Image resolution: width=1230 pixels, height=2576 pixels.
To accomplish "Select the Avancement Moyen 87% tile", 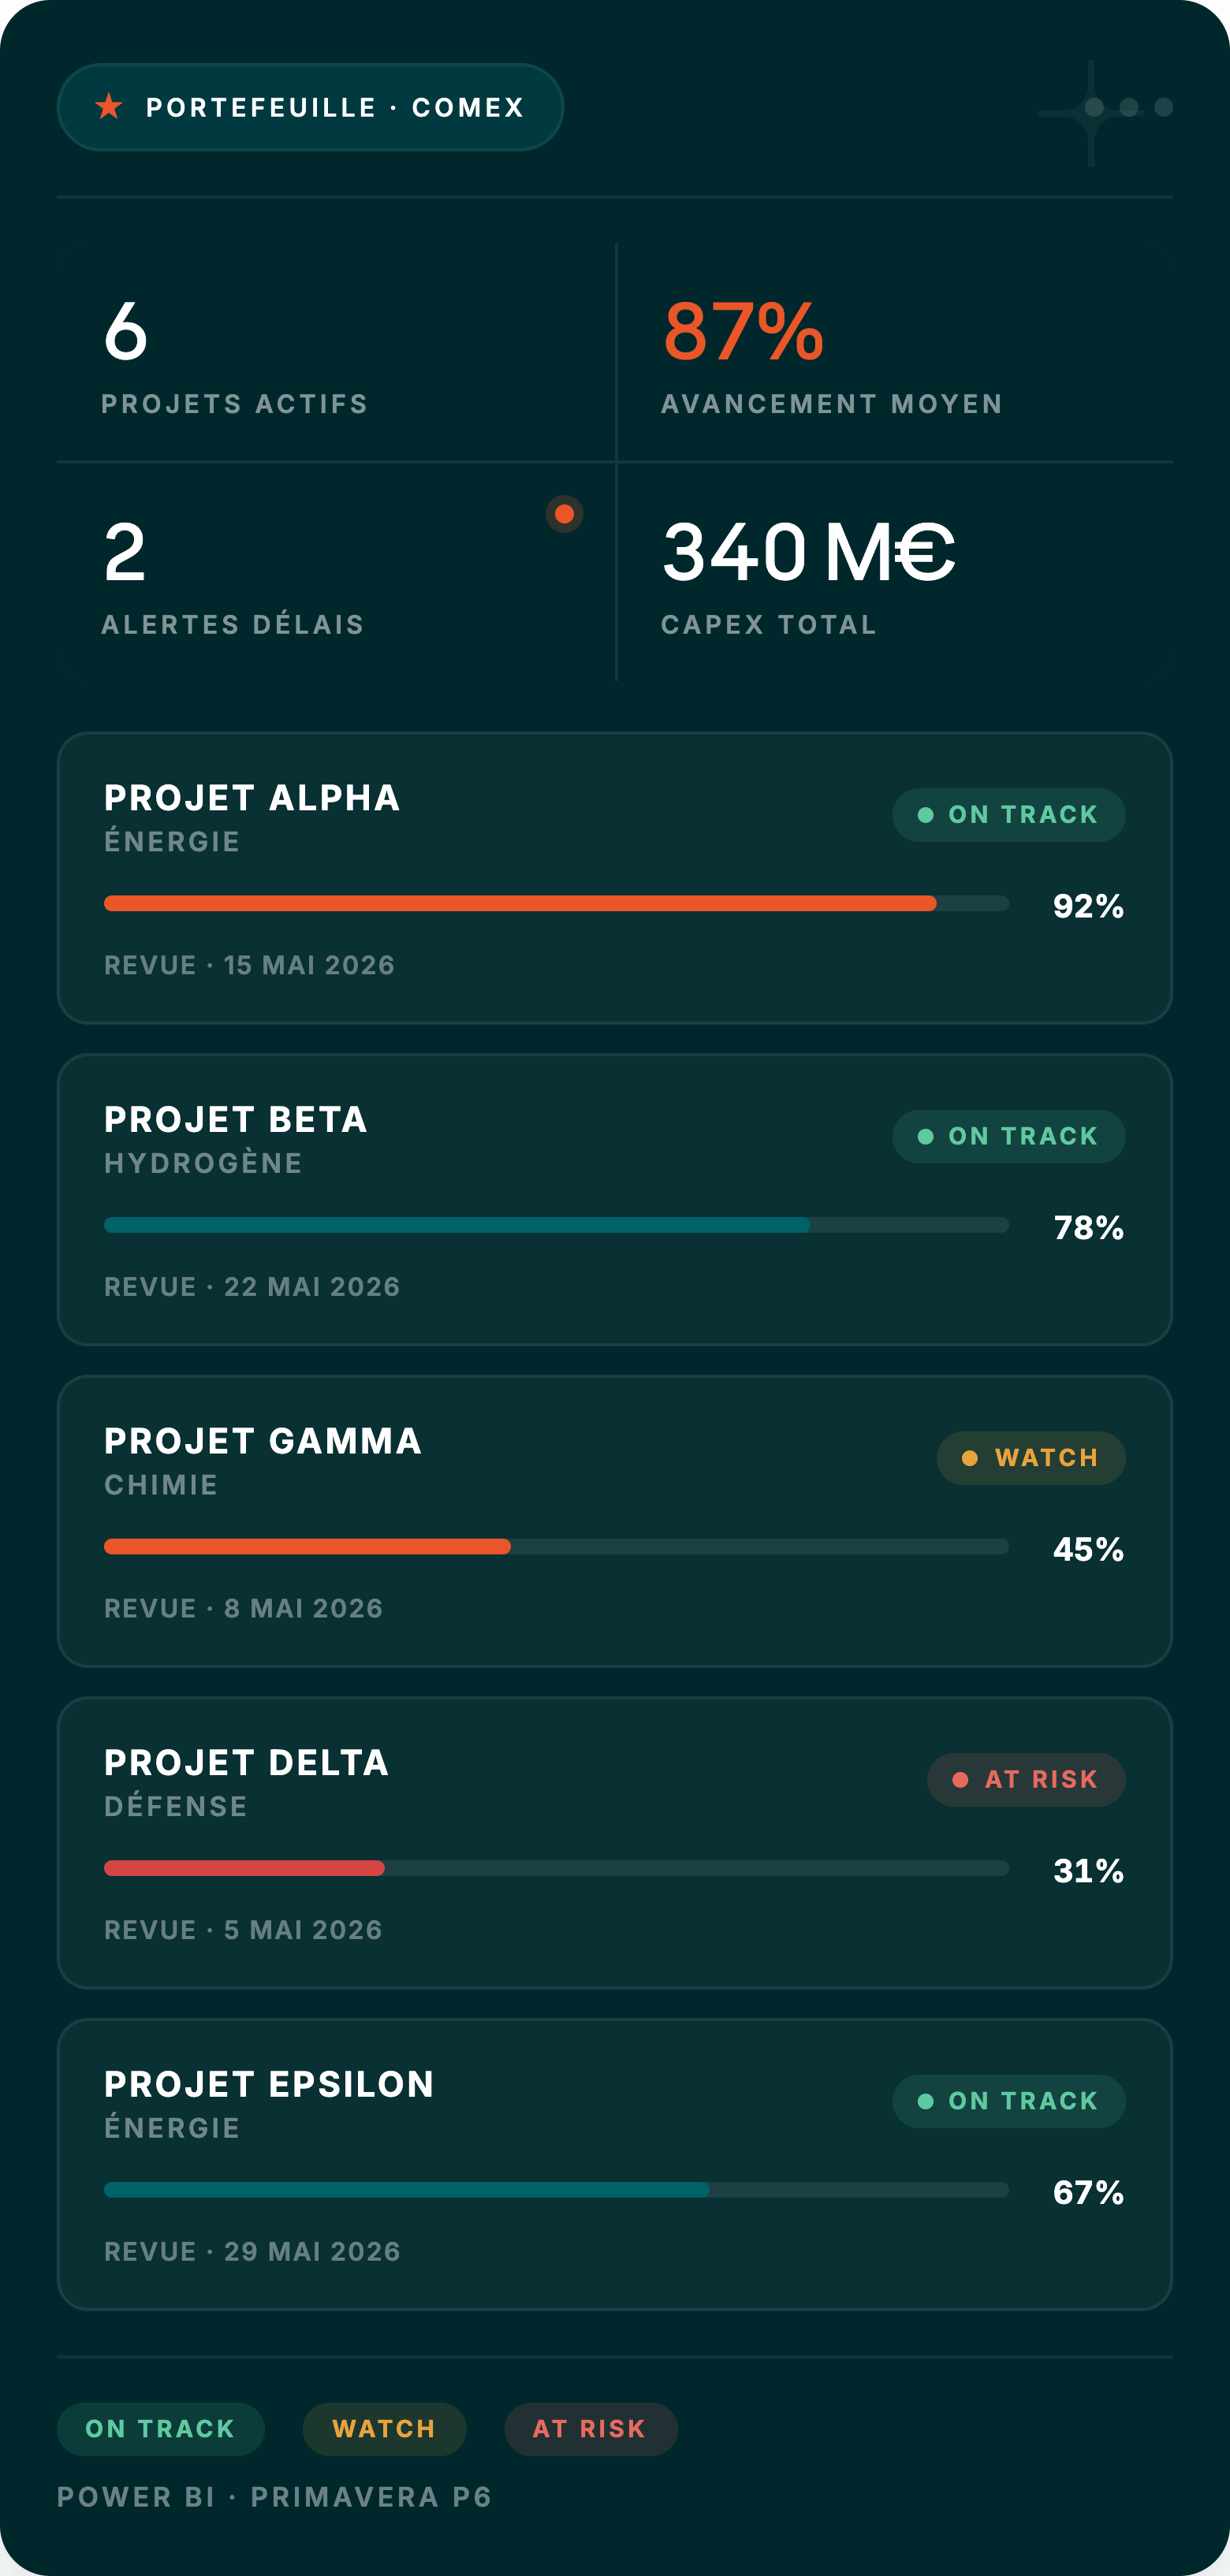I will click(x=895, y=352).
